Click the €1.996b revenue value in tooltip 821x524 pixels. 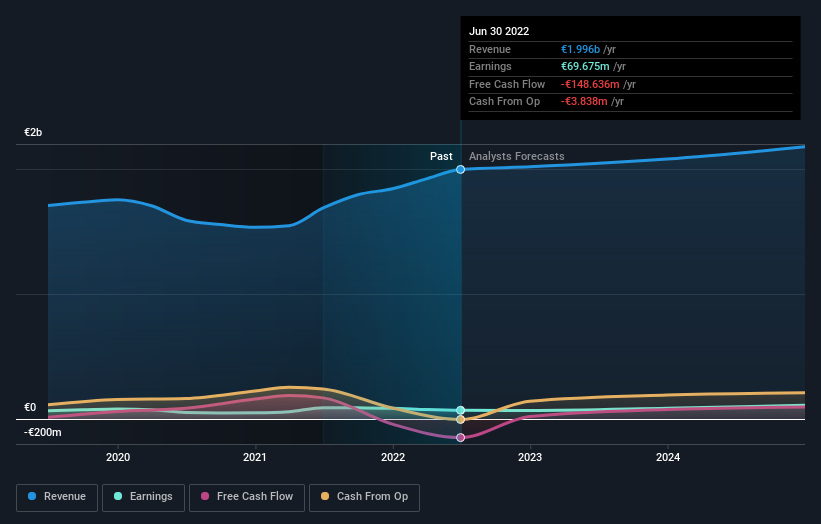tap(580, 49)
